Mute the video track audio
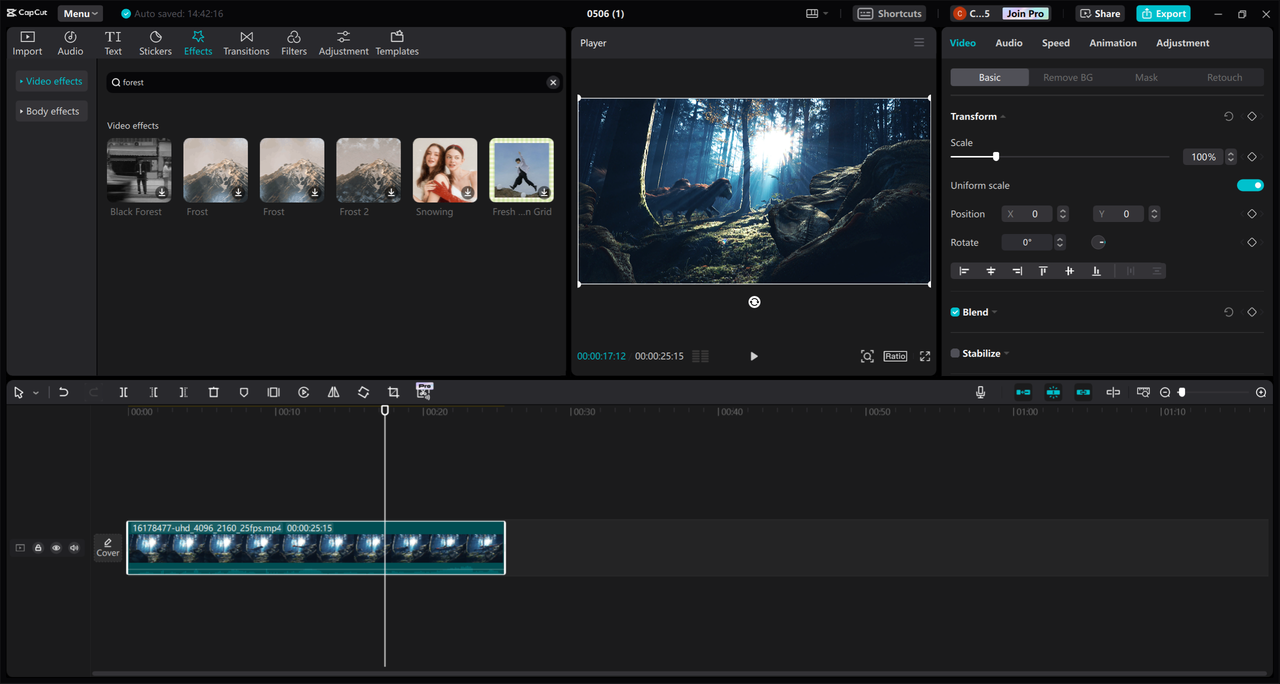Viewport: 1280px width, 684px height. [x=74, y=548]
